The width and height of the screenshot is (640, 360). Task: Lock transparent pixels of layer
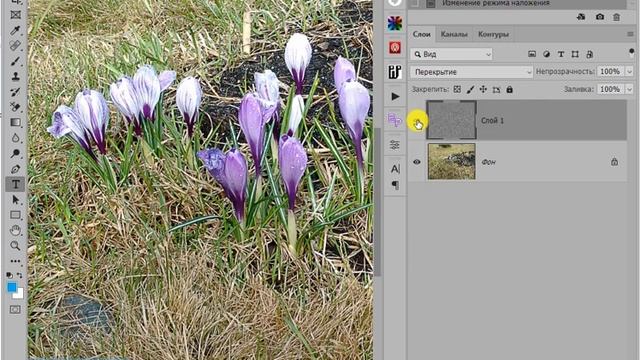click(457, 89)
